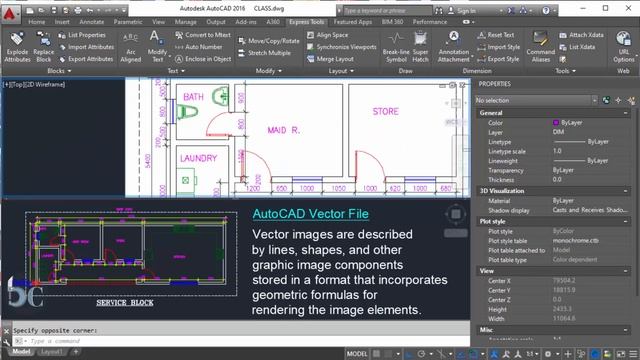Expand the Text panel dropdown

coord(176,71)
